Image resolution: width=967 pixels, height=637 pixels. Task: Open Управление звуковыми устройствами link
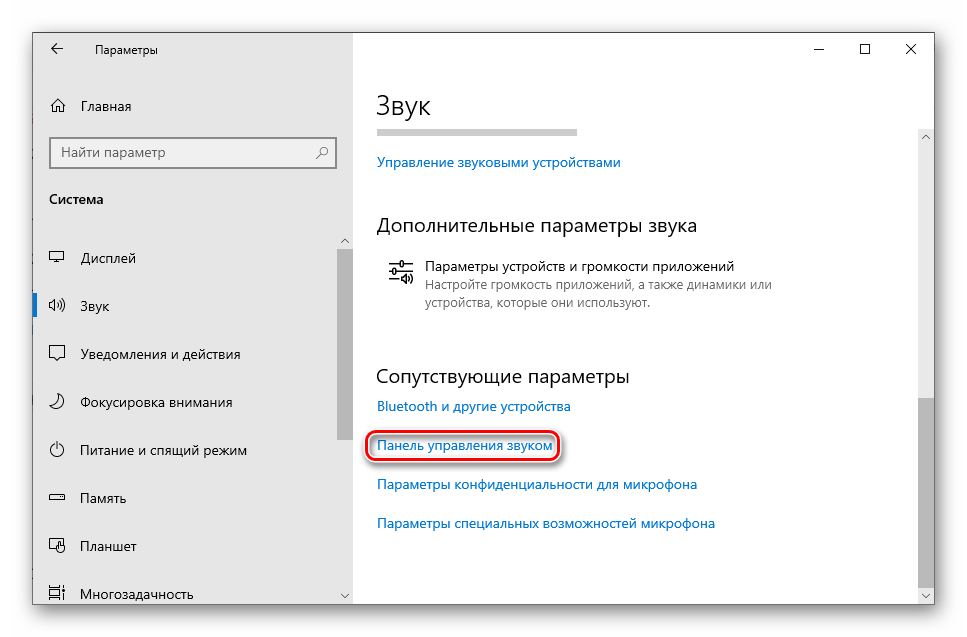(x=498, y=162)
